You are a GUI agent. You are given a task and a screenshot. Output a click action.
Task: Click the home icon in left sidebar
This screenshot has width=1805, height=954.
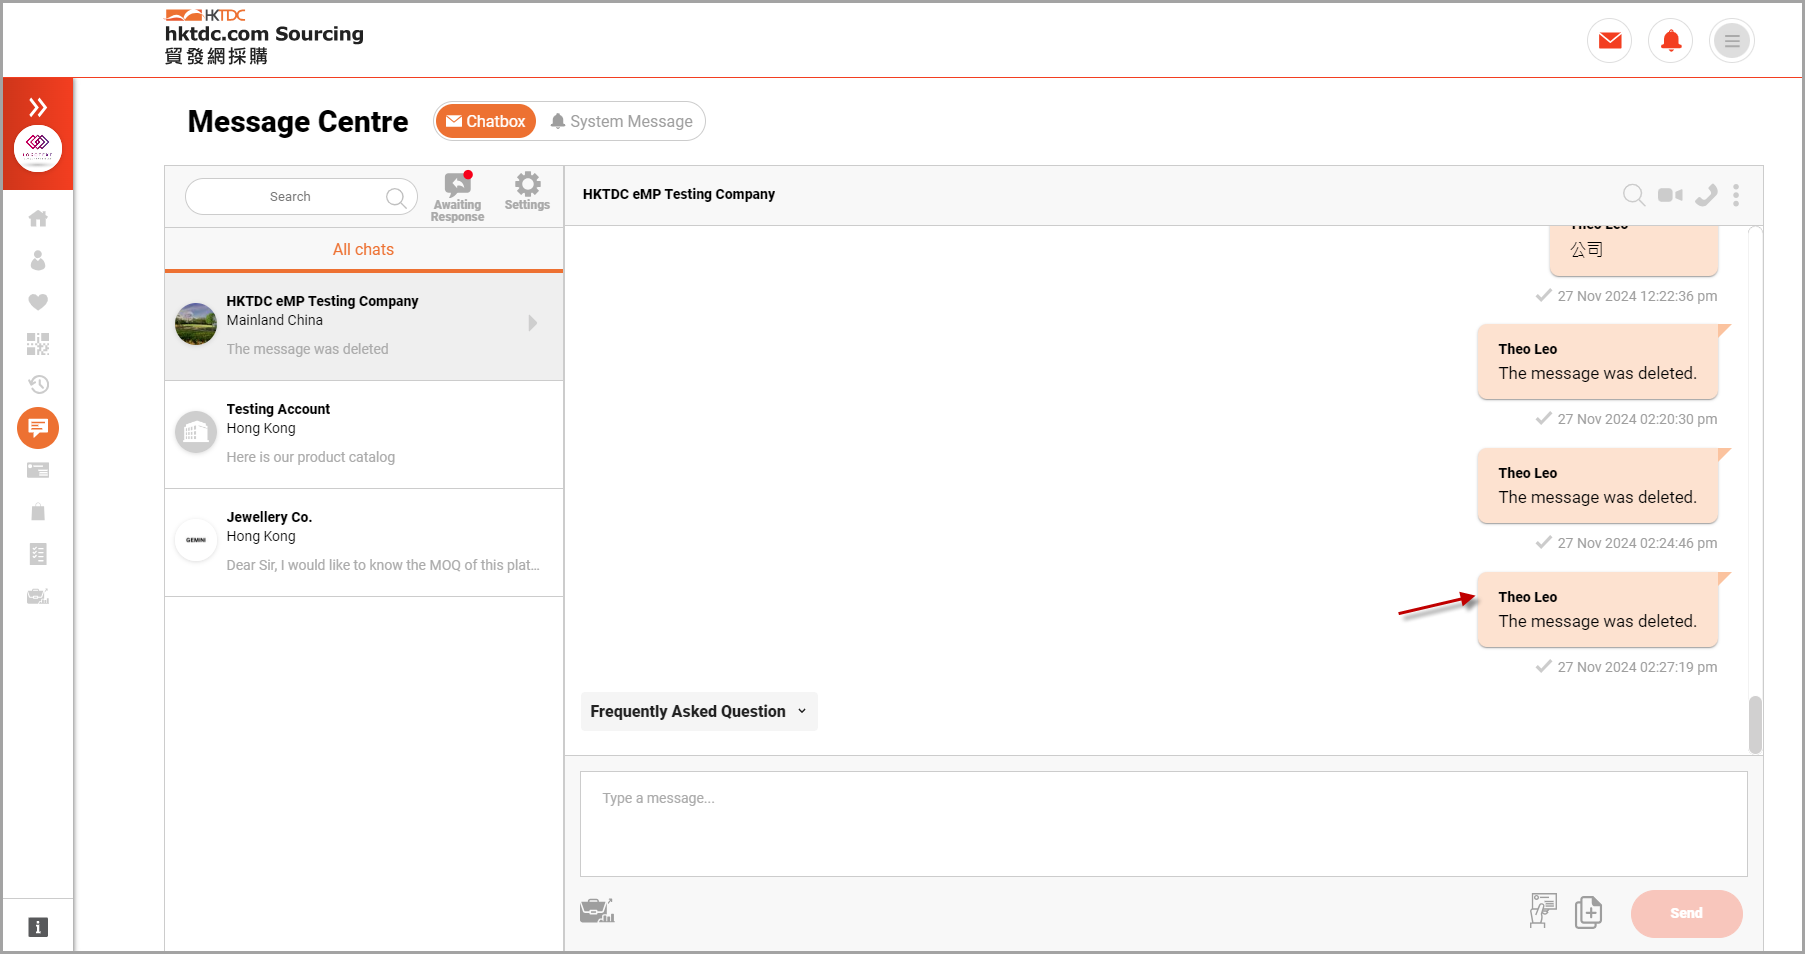(x=38, y=218)
